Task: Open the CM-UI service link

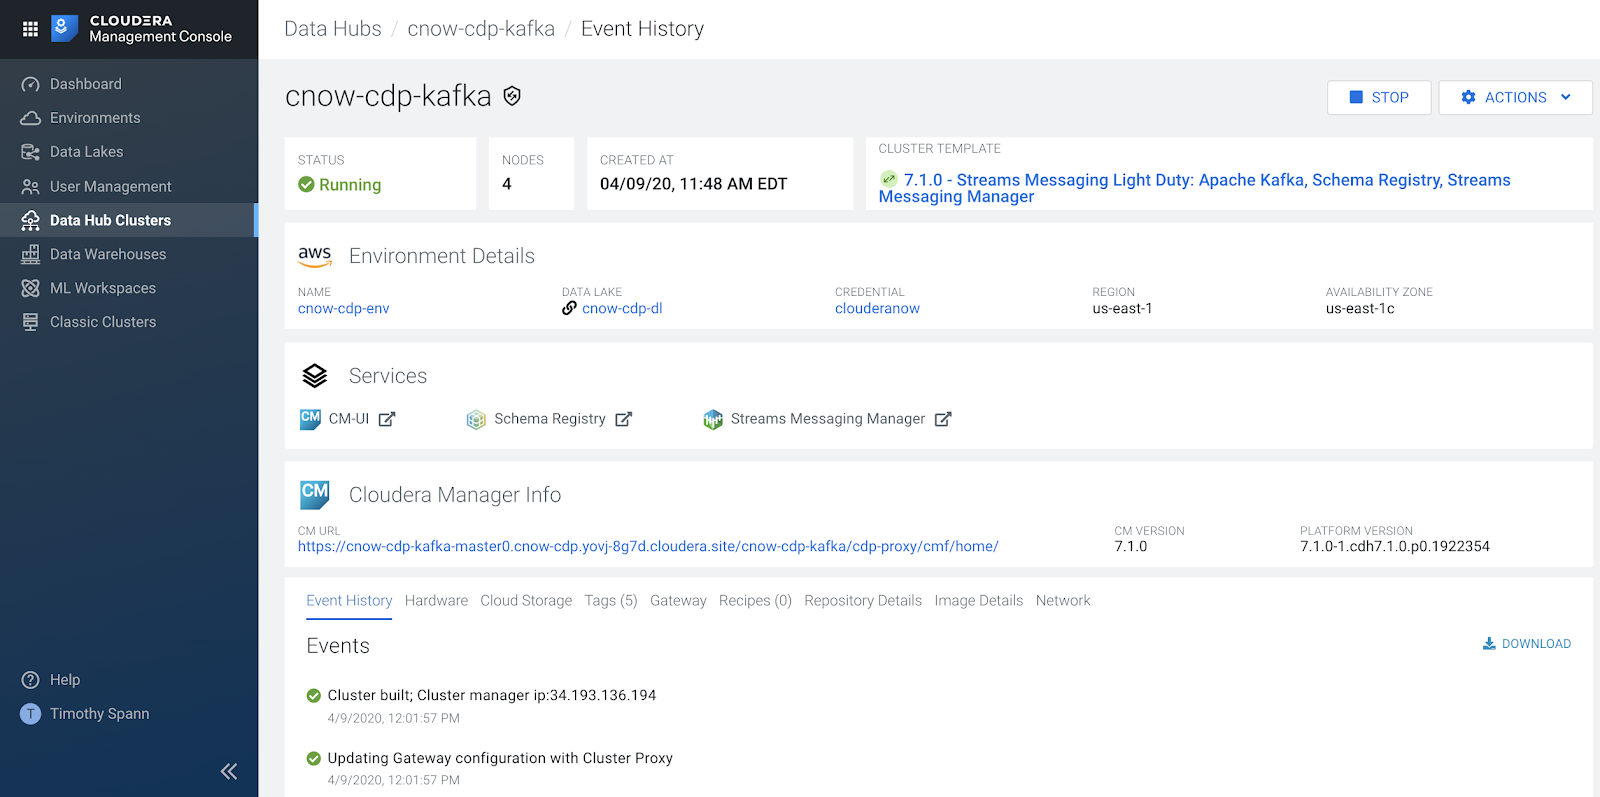Action: 349,419
